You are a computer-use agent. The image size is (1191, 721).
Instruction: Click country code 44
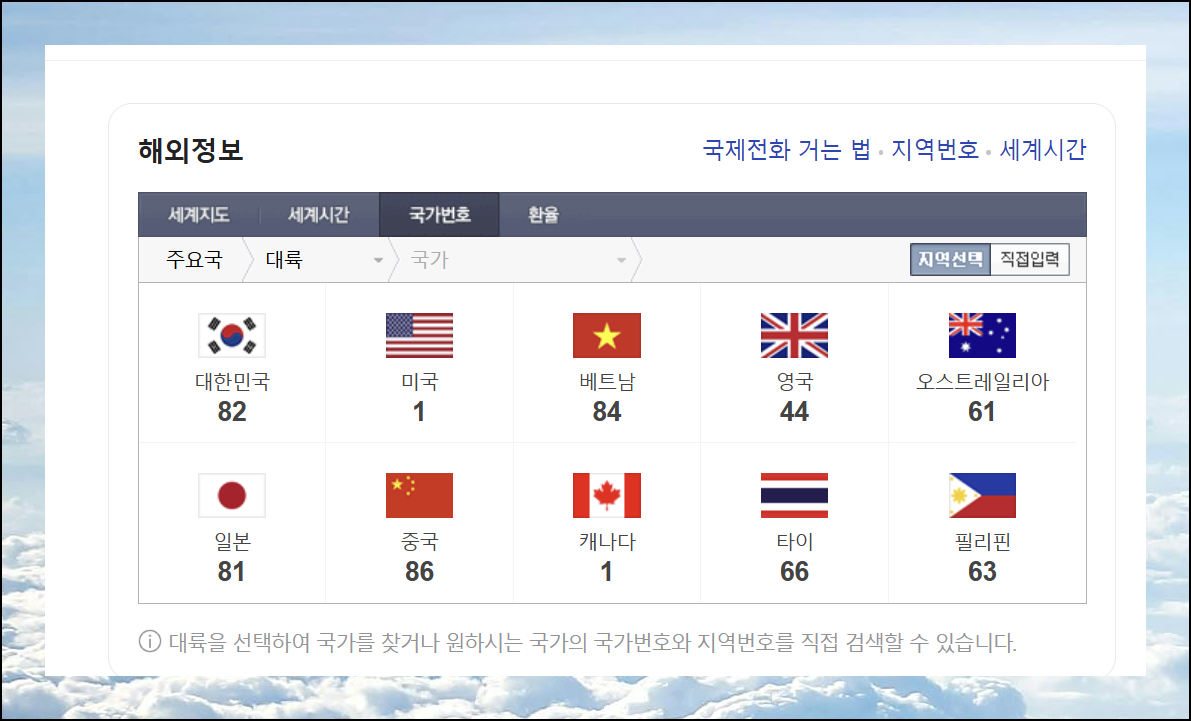795,412
